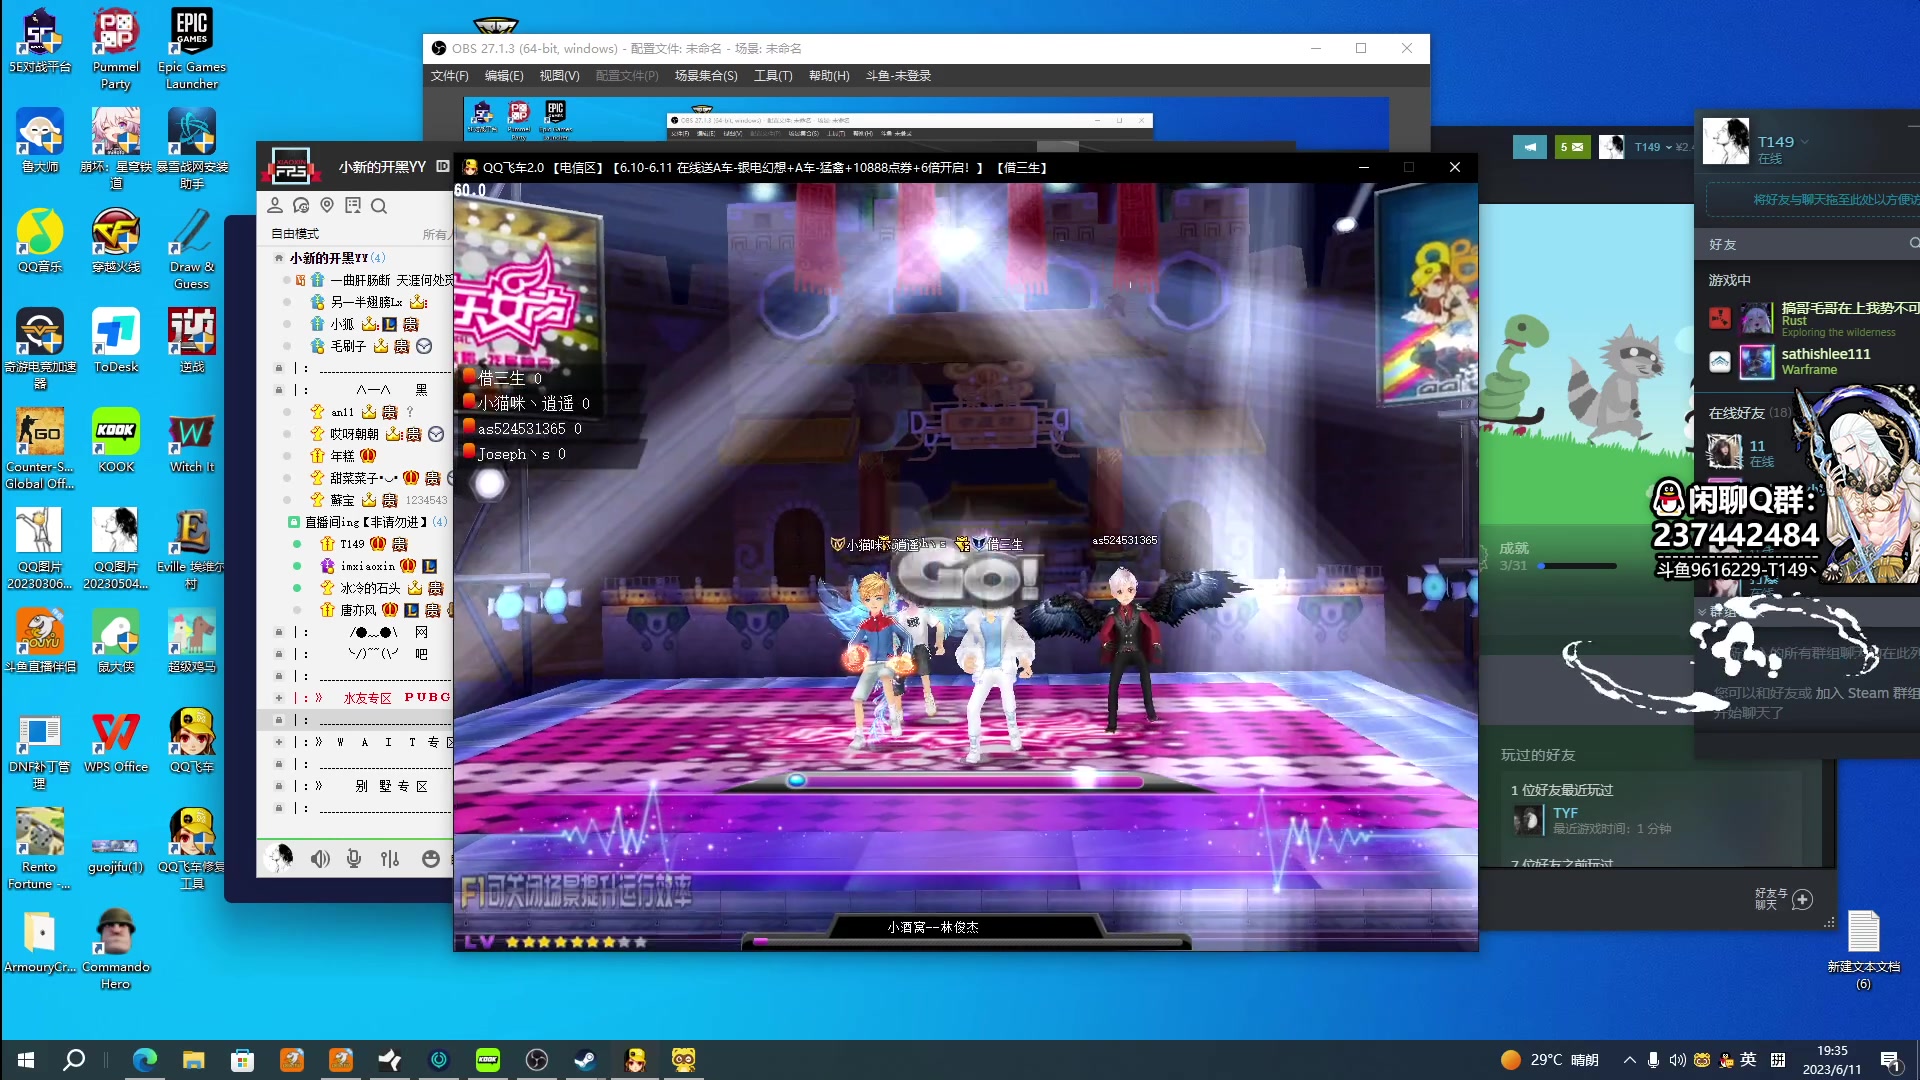
Task: Open the user profile icon in YY toolbar
Action: pyautogui.click(x=275, y=205)
